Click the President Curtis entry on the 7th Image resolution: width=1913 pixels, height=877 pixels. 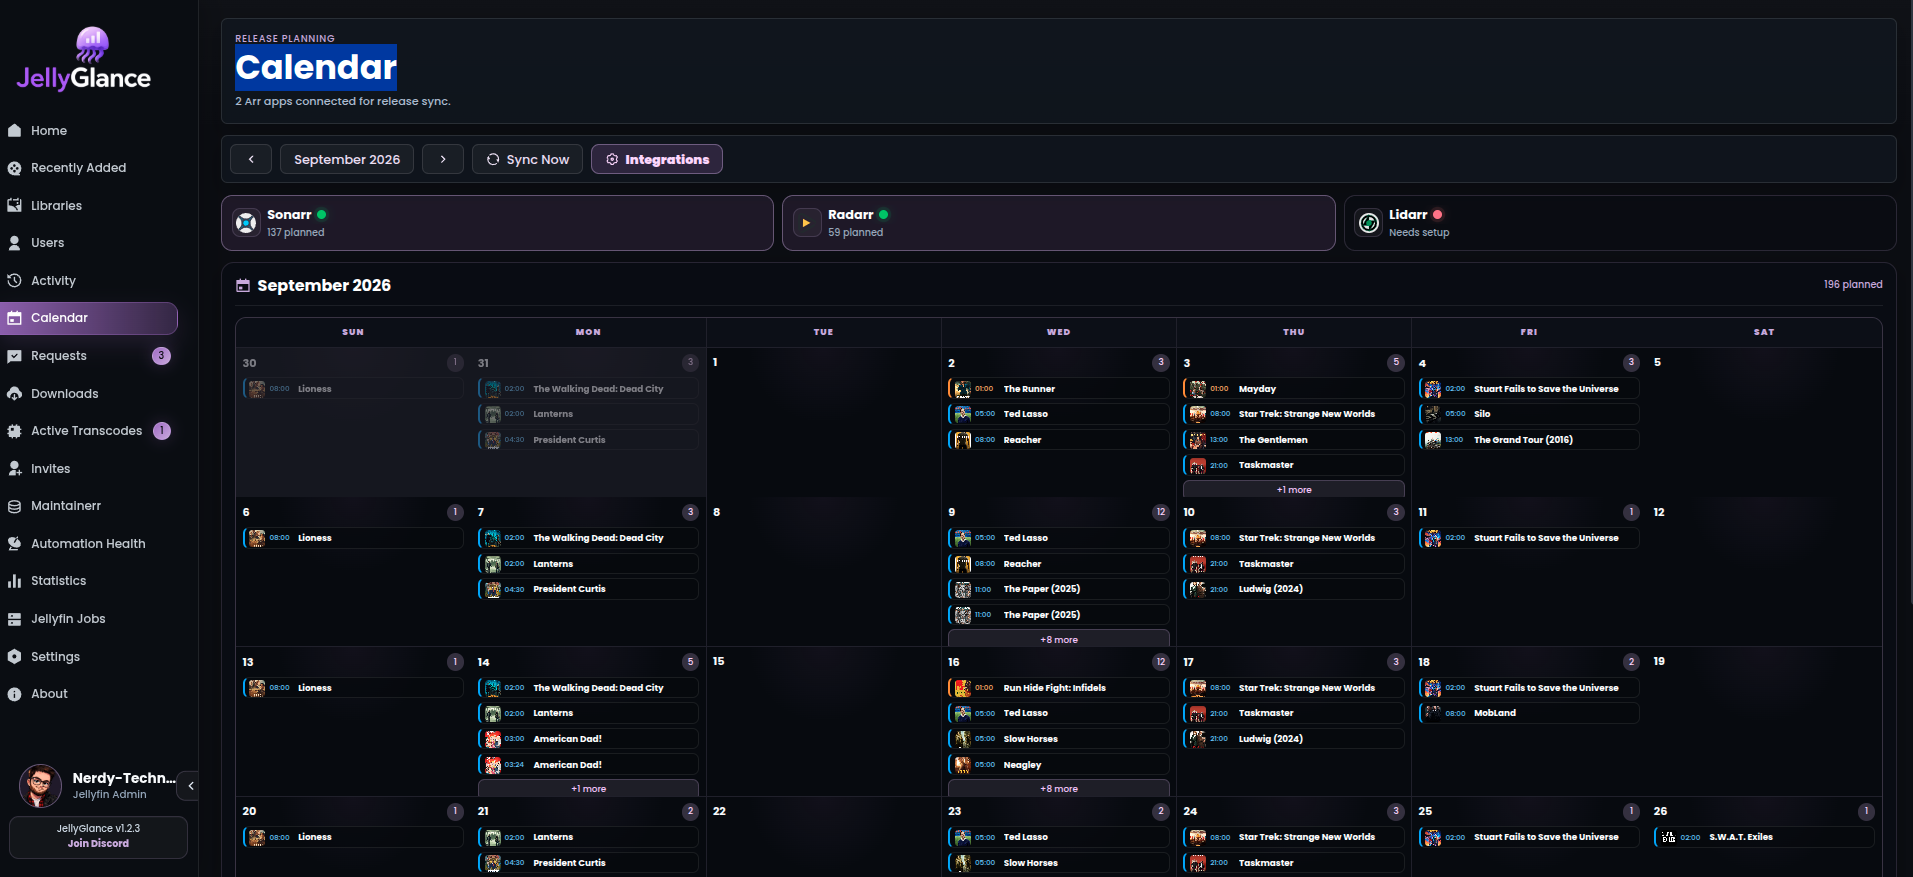pos(588,589)
